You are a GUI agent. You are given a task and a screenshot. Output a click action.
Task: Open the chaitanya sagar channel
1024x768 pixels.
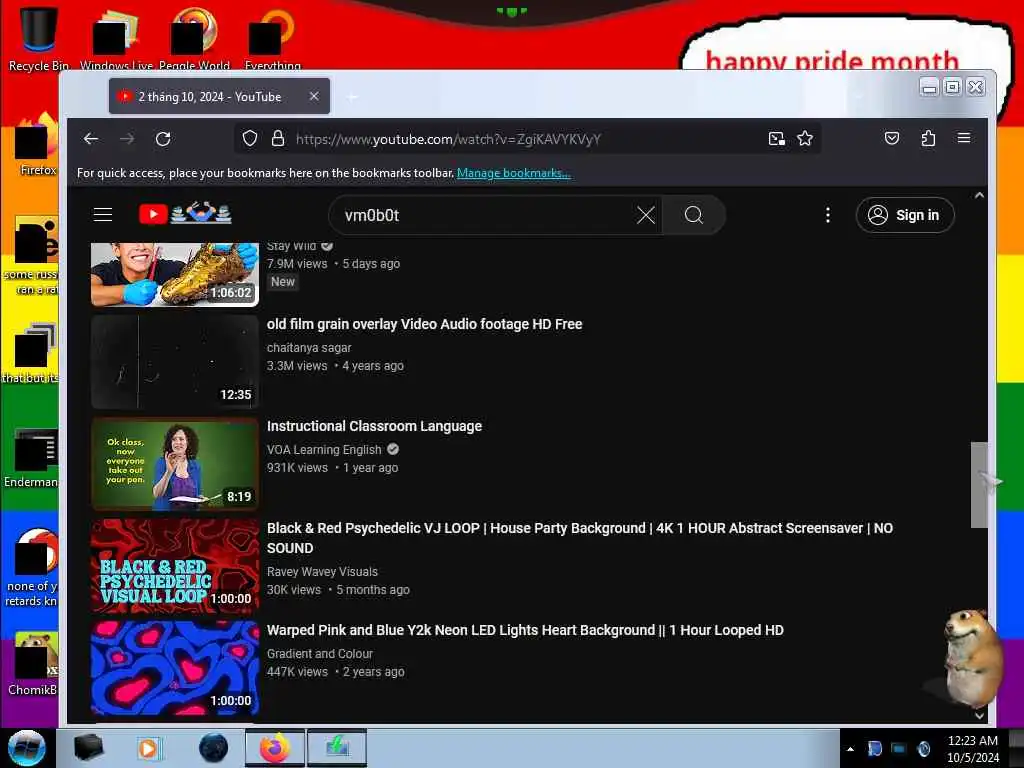[x=309, y=347]
